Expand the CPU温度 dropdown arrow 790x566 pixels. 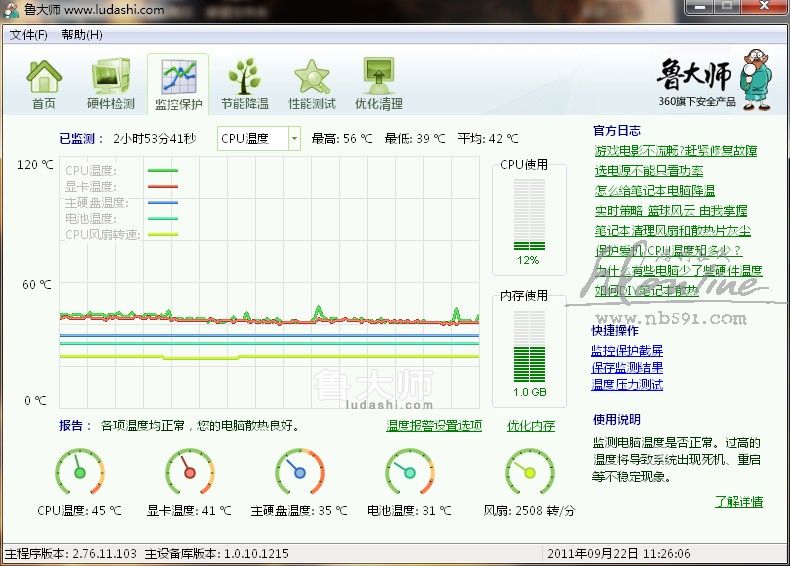click(x=294, y=139)
